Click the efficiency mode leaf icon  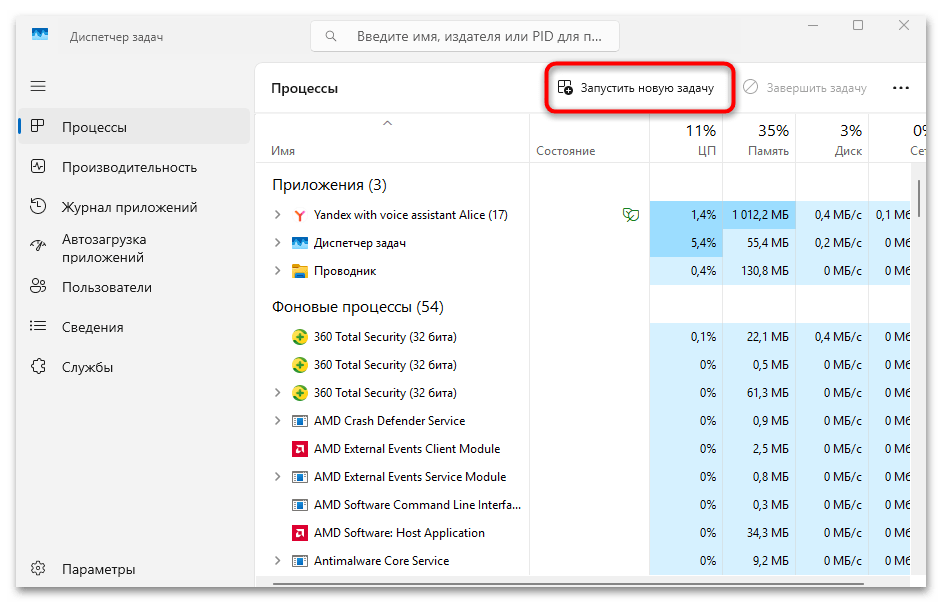(x=630, y=215)
